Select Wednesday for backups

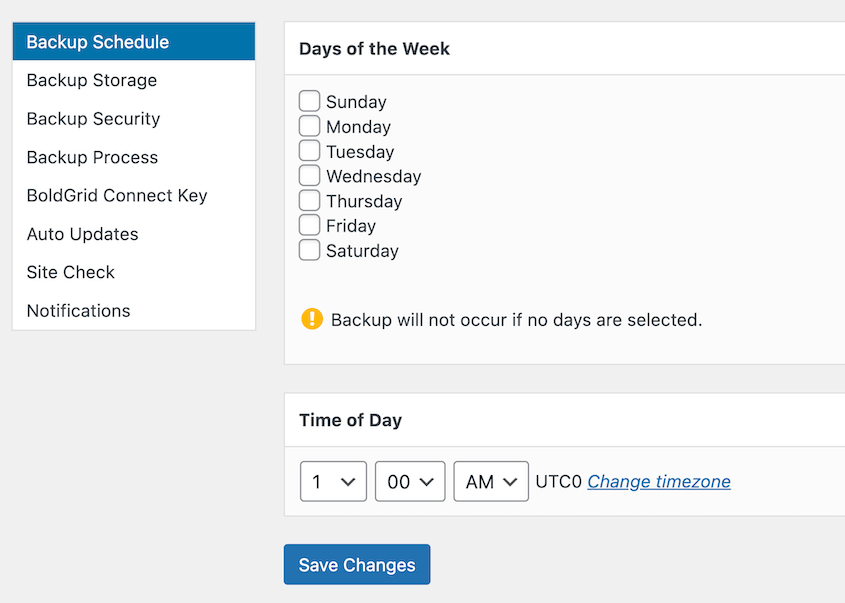[309, 175]
